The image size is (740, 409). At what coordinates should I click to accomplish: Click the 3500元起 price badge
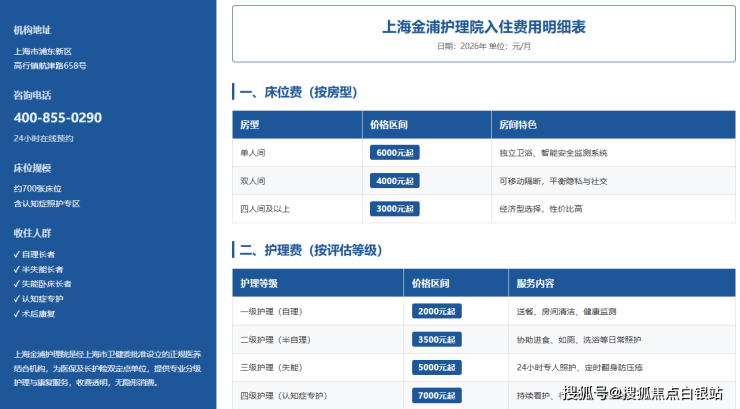[x=437, y=339]
